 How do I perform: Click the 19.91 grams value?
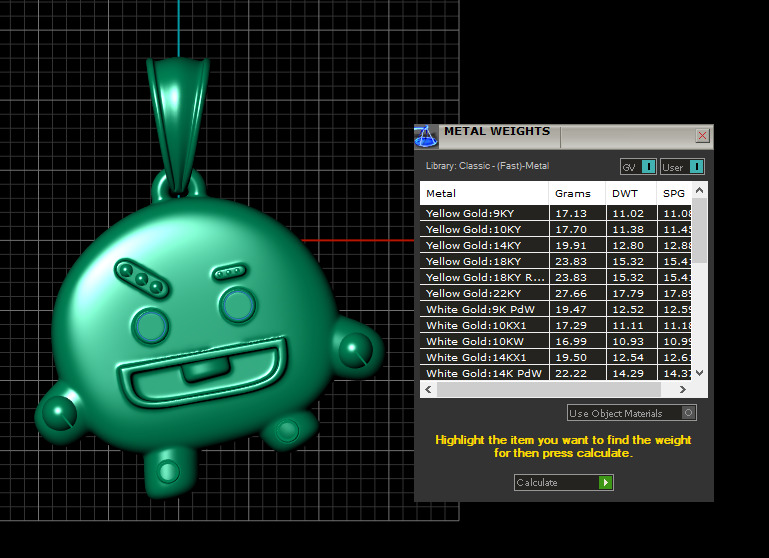click(x=571, y=245)
